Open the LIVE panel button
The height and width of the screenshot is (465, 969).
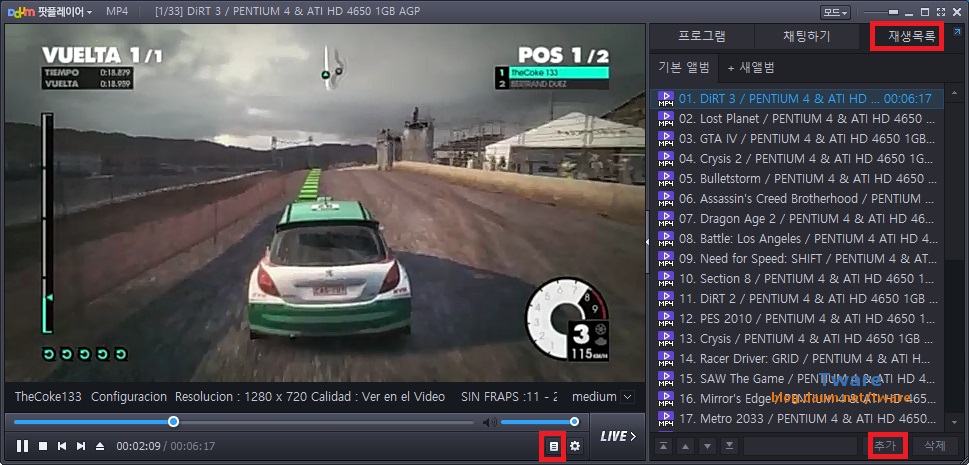click(618, 437)
